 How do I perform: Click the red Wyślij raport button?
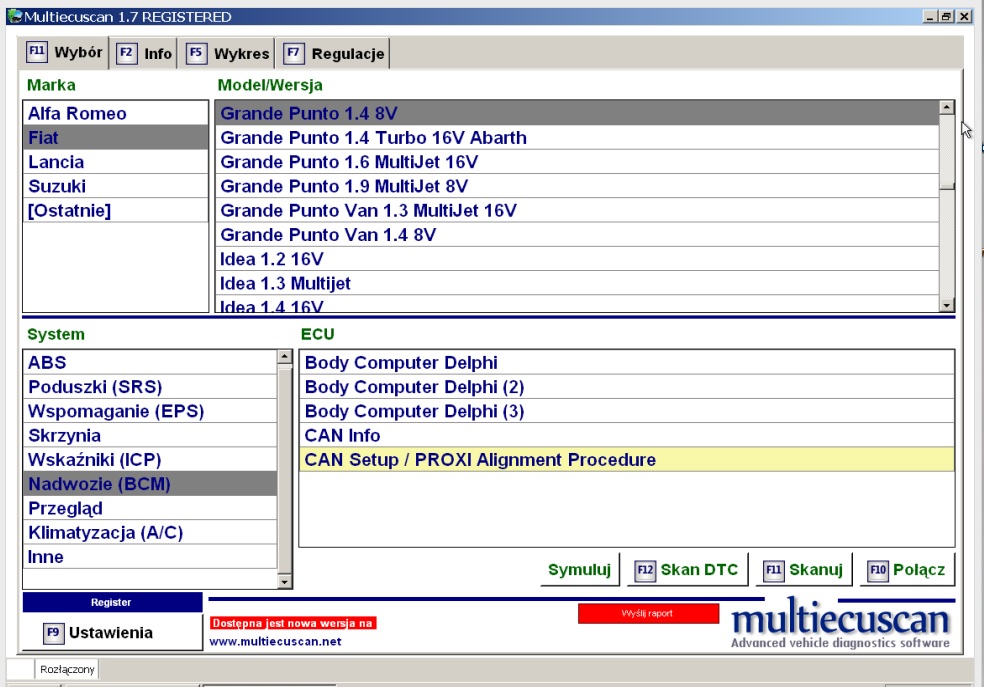point(648,613)
